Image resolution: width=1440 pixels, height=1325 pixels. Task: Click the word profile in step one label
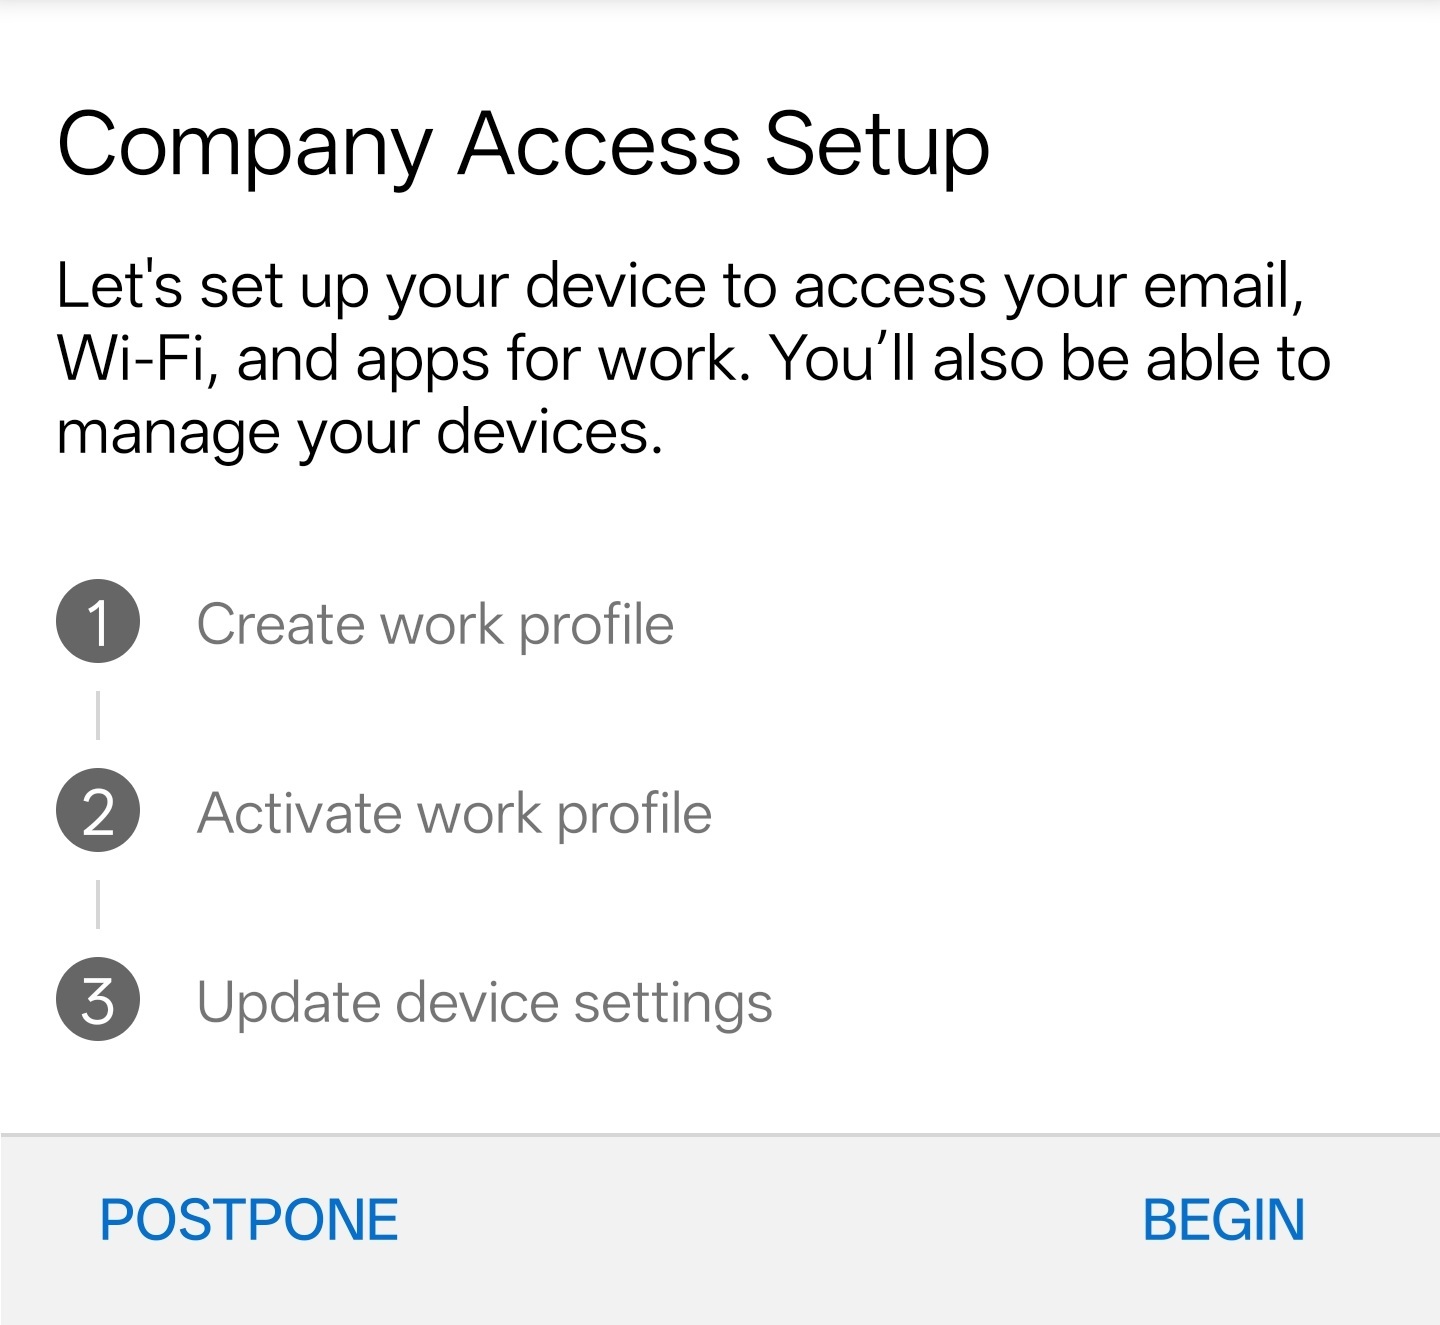[597, 625]
